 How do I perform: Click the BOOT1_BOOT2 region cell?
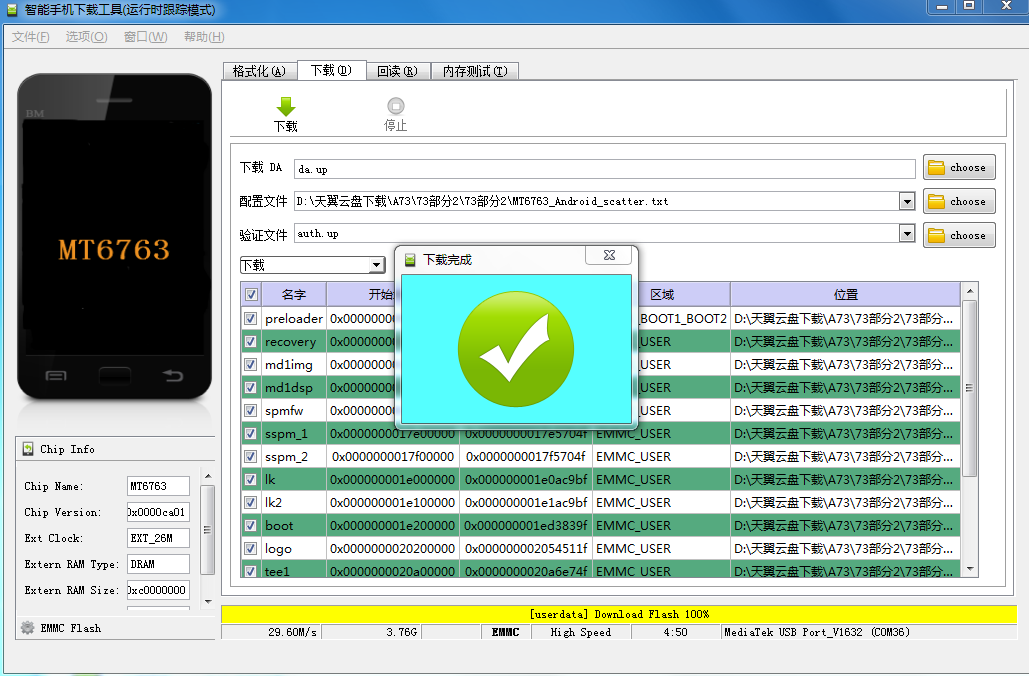click(x=683, y=318)
